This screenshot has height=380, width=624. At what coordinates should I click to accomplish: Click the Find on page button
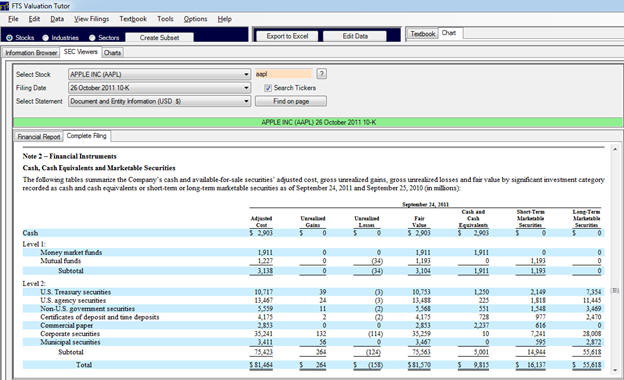291,101
